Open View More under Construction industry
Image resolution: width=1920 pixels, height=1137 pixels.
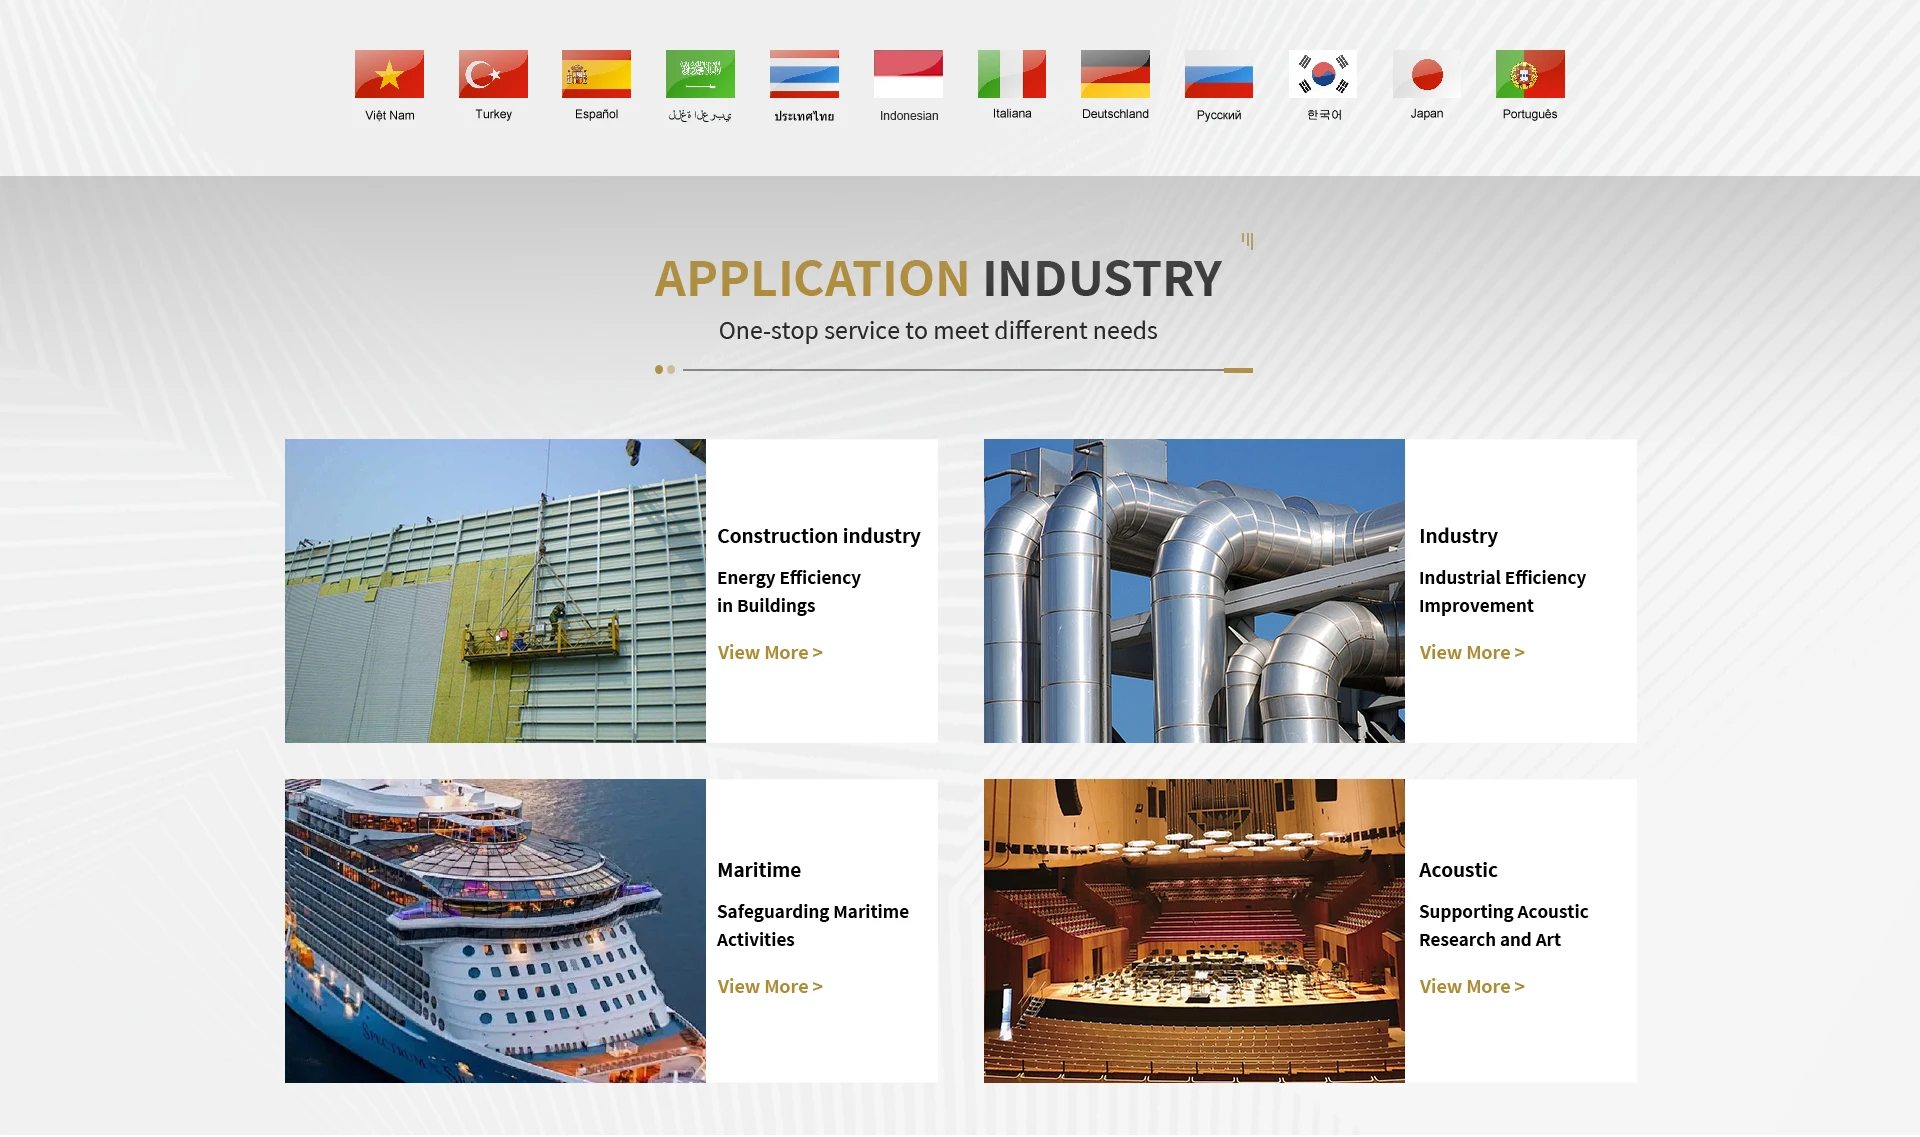click(770, 653)
